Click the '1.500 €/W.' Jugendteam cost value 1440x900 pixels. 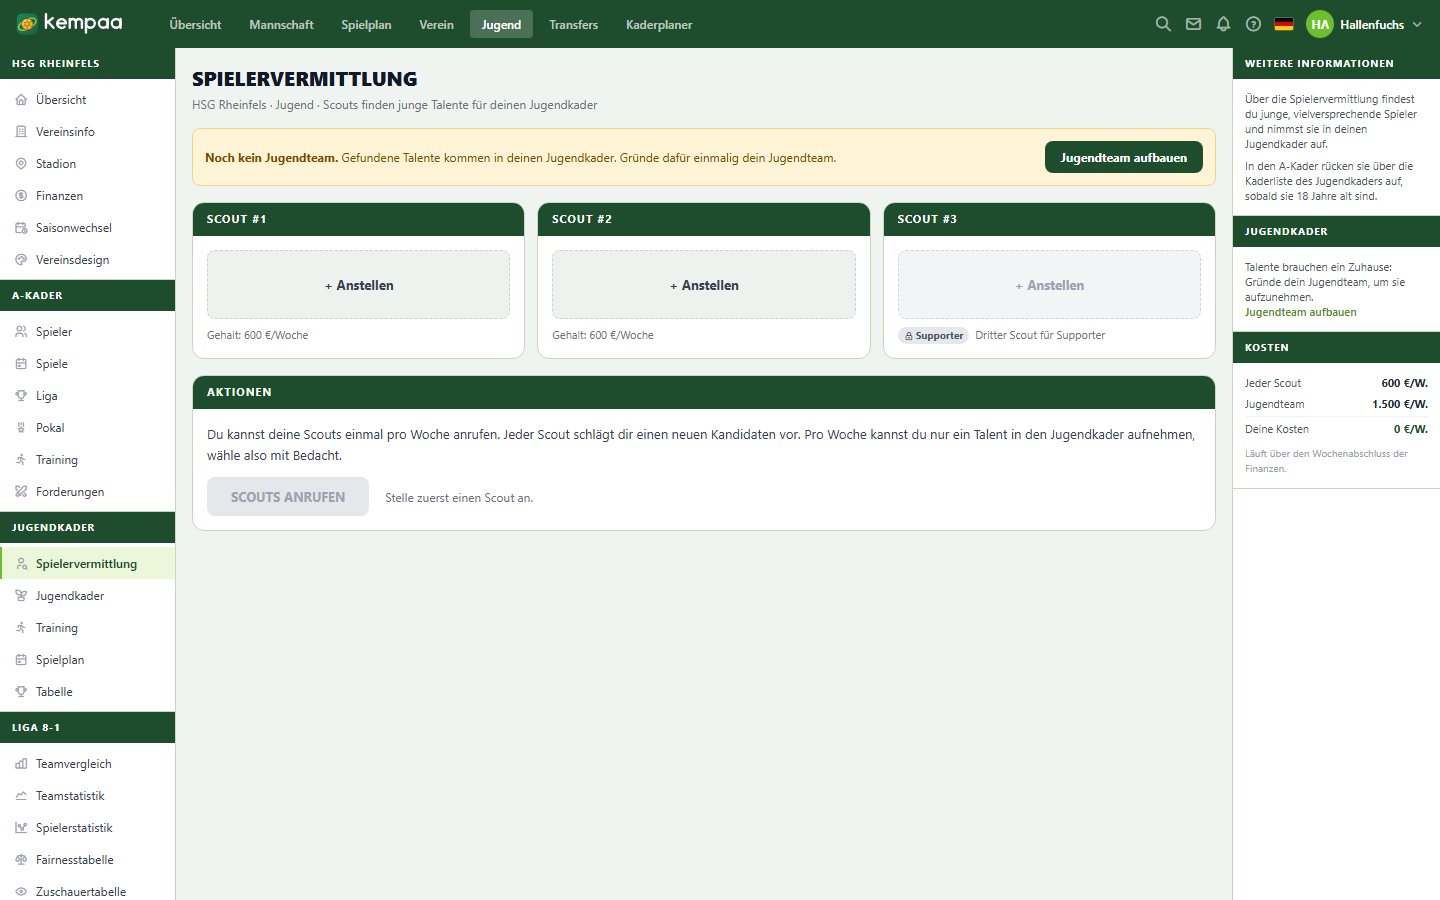click(1400, 404)
